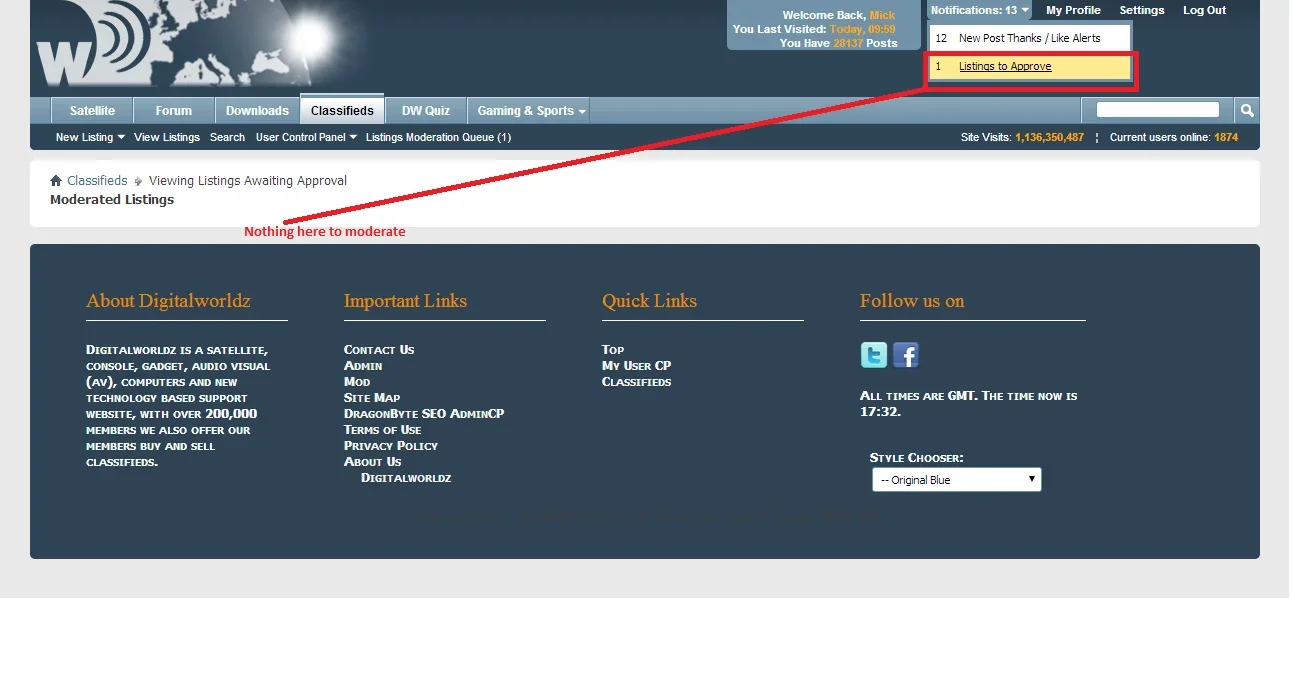This screenshot has height=688, width=1292.
Task: Click the Moderated Listings heading
Action: pyautogui.click(x=112, y=200)
